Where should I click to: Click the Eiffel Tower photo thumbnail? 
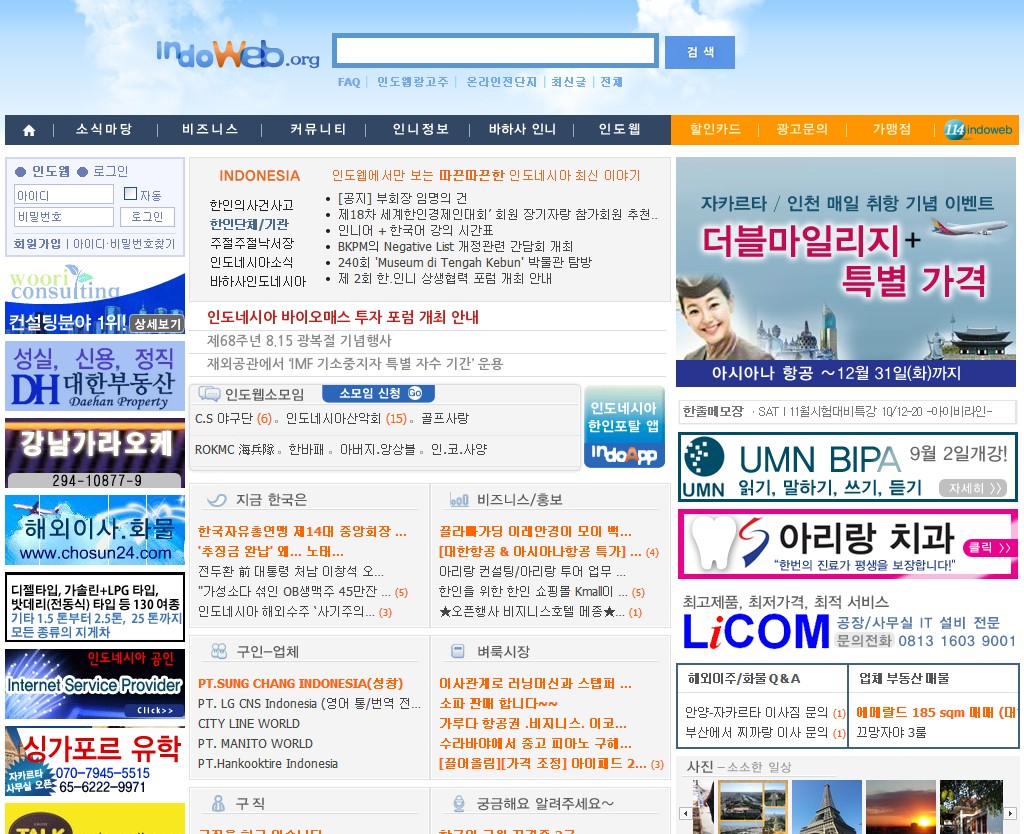click(827, 807)
